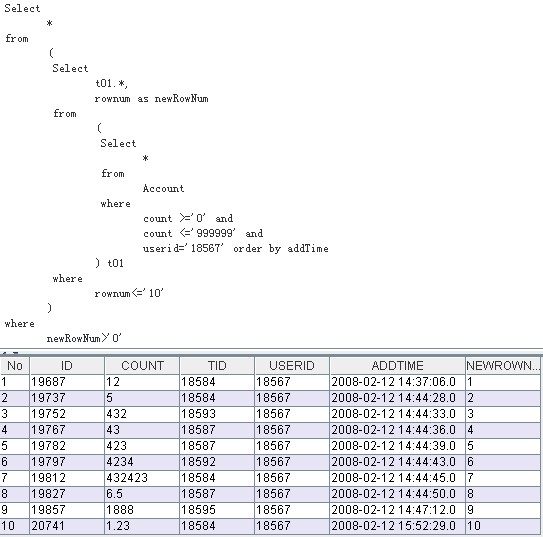Screen dimensions: 543x537
Task: Select the cell with COUNT 6.5
Action: tap(142, 494)
